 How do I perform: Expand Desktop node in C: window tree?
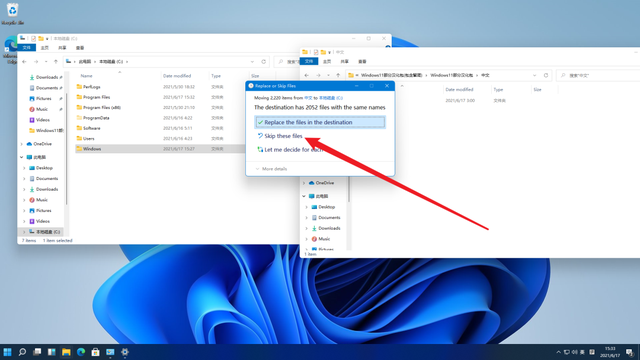tap(24, 168)
